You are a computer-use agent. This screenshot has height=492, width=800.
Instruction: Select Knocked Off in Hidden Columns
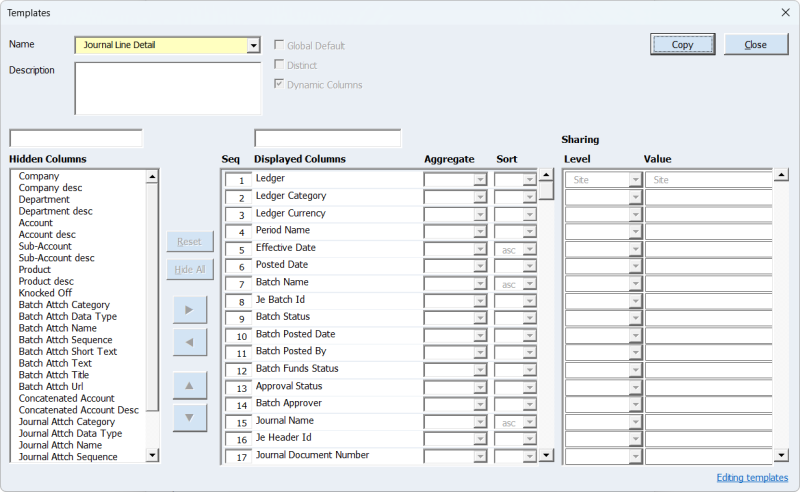pyautogui.click(x=45, y=293)
